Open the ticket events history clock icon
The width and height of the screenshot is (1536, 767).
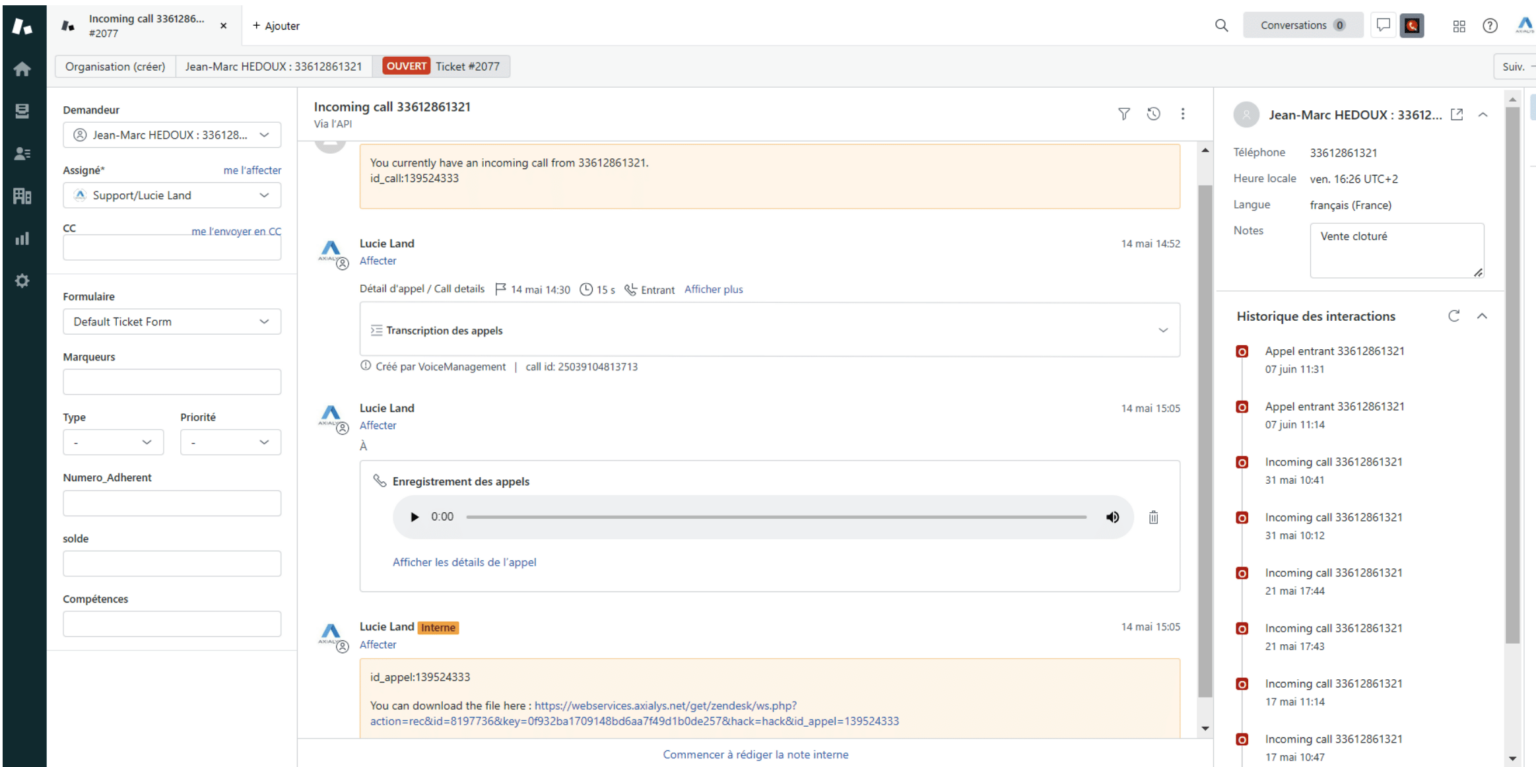pos(1153,114)
